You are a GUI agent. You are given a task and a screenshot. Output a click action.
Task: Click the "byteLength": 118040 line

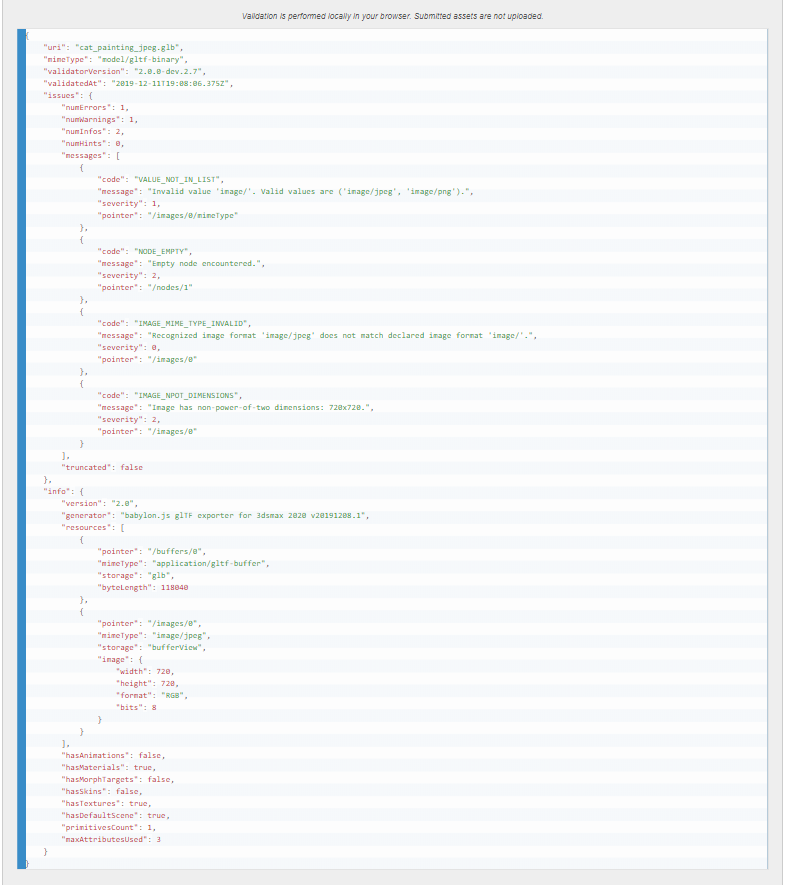click(x=142, y=587)
